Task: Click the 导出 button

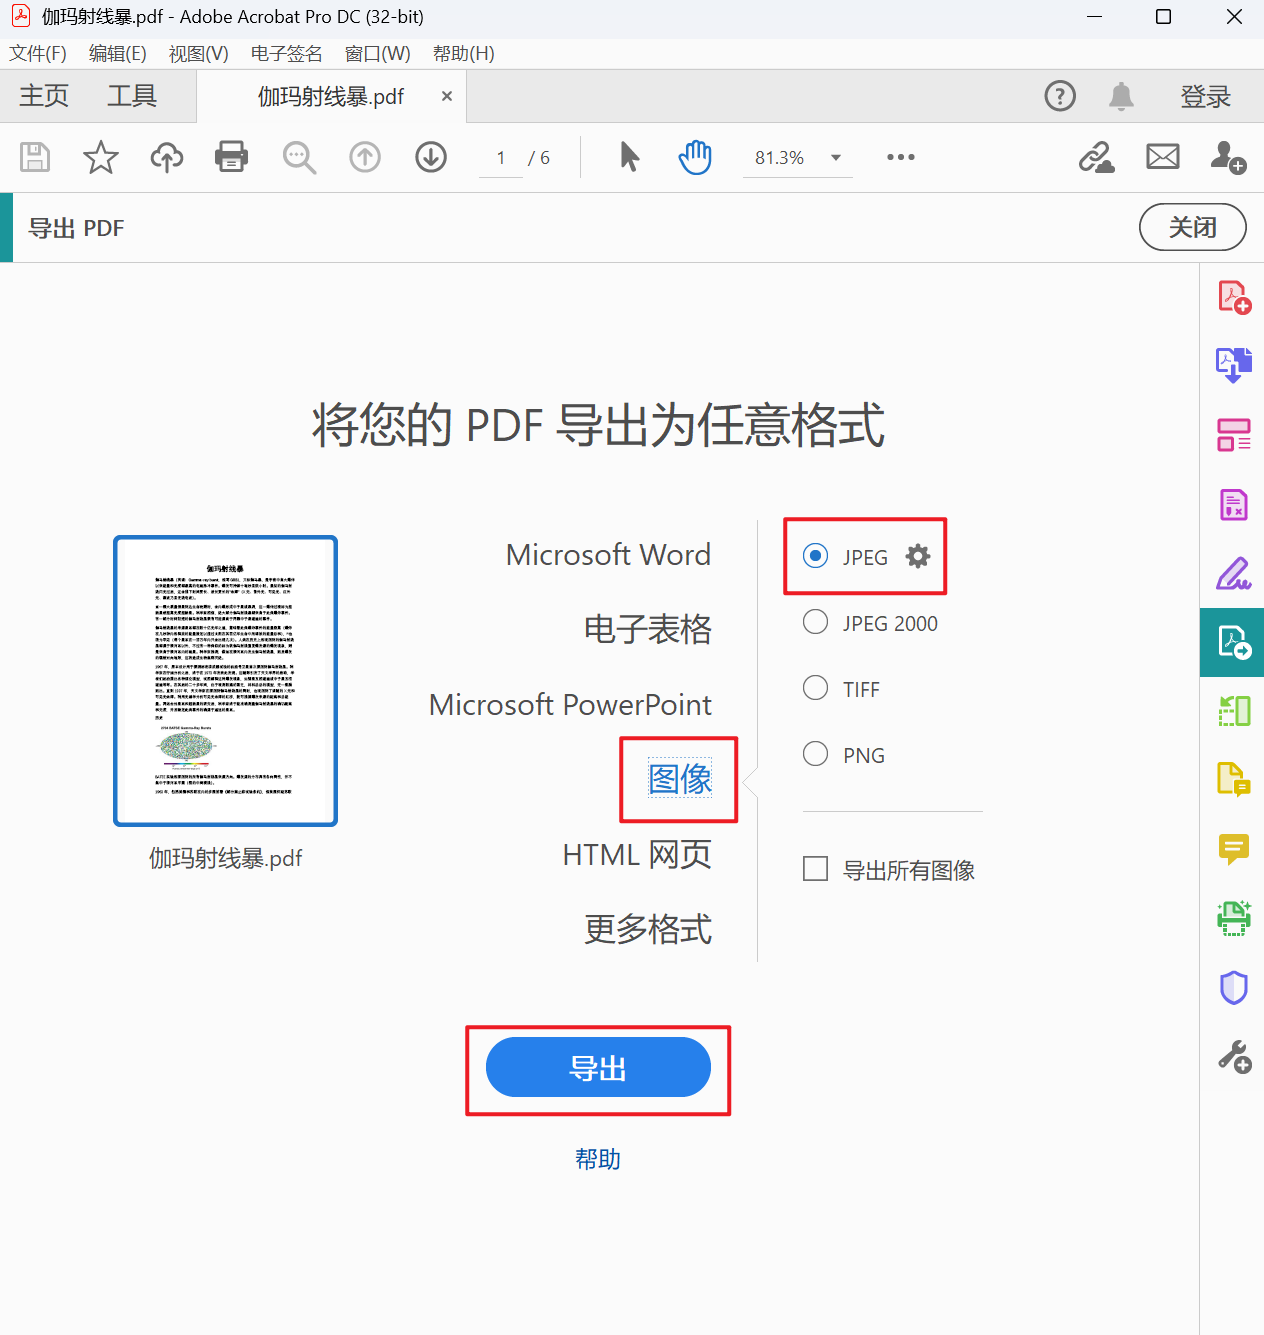Action: pos(598,1067)
